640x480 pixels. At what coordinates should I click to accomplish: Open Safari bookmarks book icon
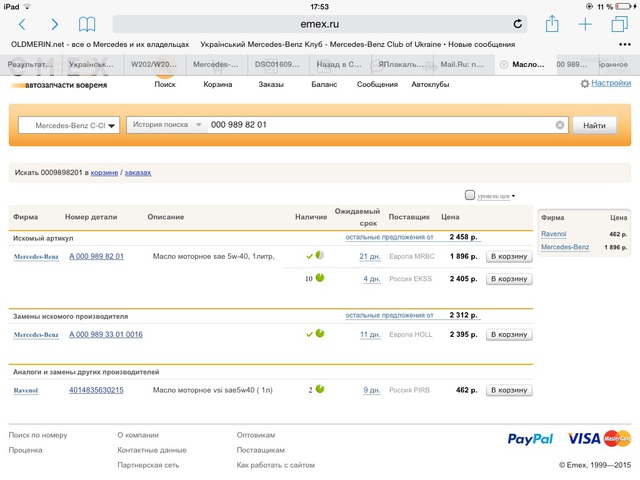tap(87, 24)
